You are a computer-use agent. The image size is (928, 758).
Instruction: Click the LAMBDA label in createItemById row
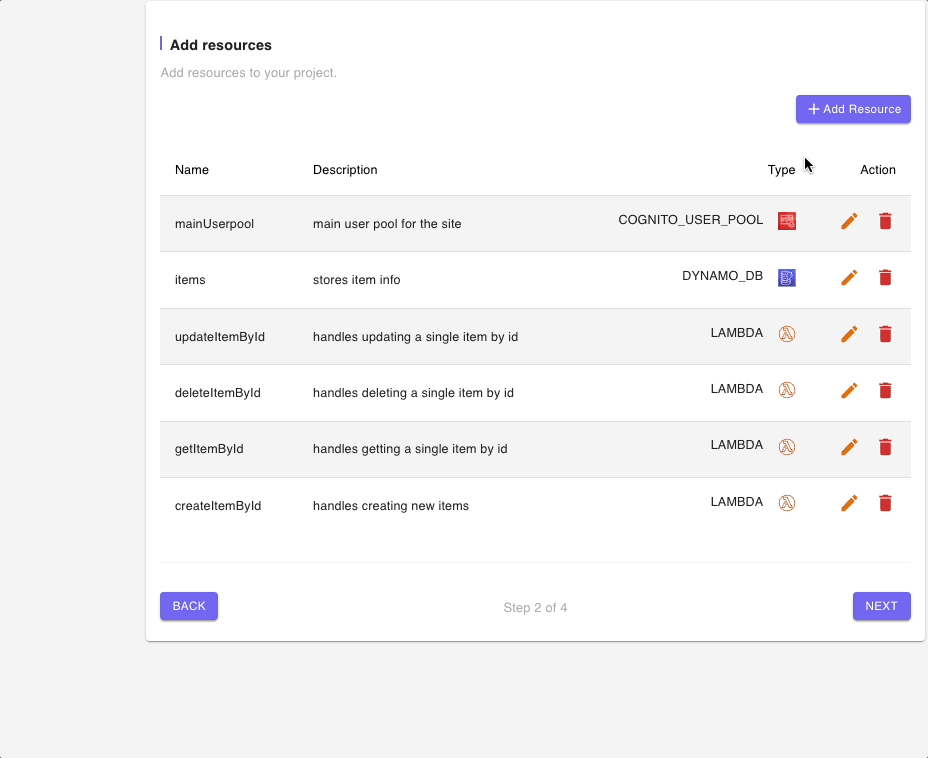pyautogui.click(x=737, y=502)
